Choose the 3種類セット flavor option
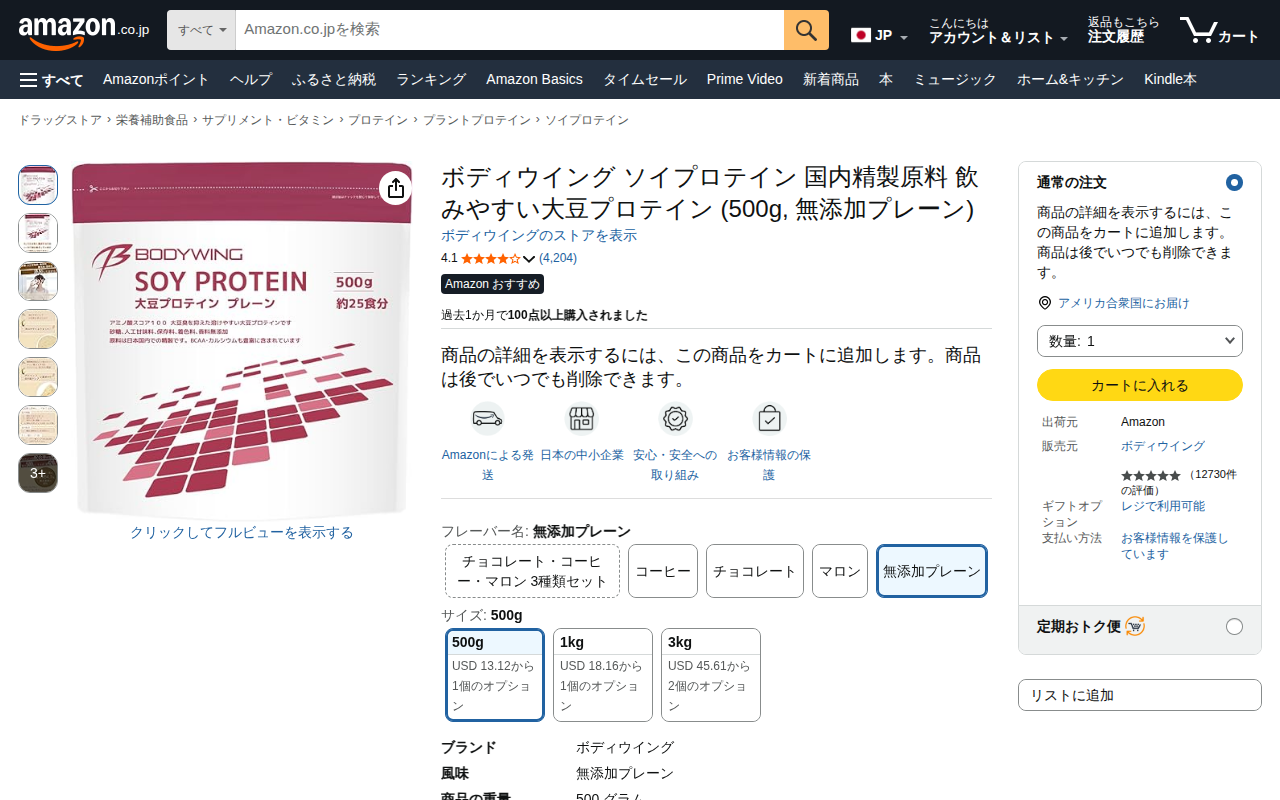 533,571
